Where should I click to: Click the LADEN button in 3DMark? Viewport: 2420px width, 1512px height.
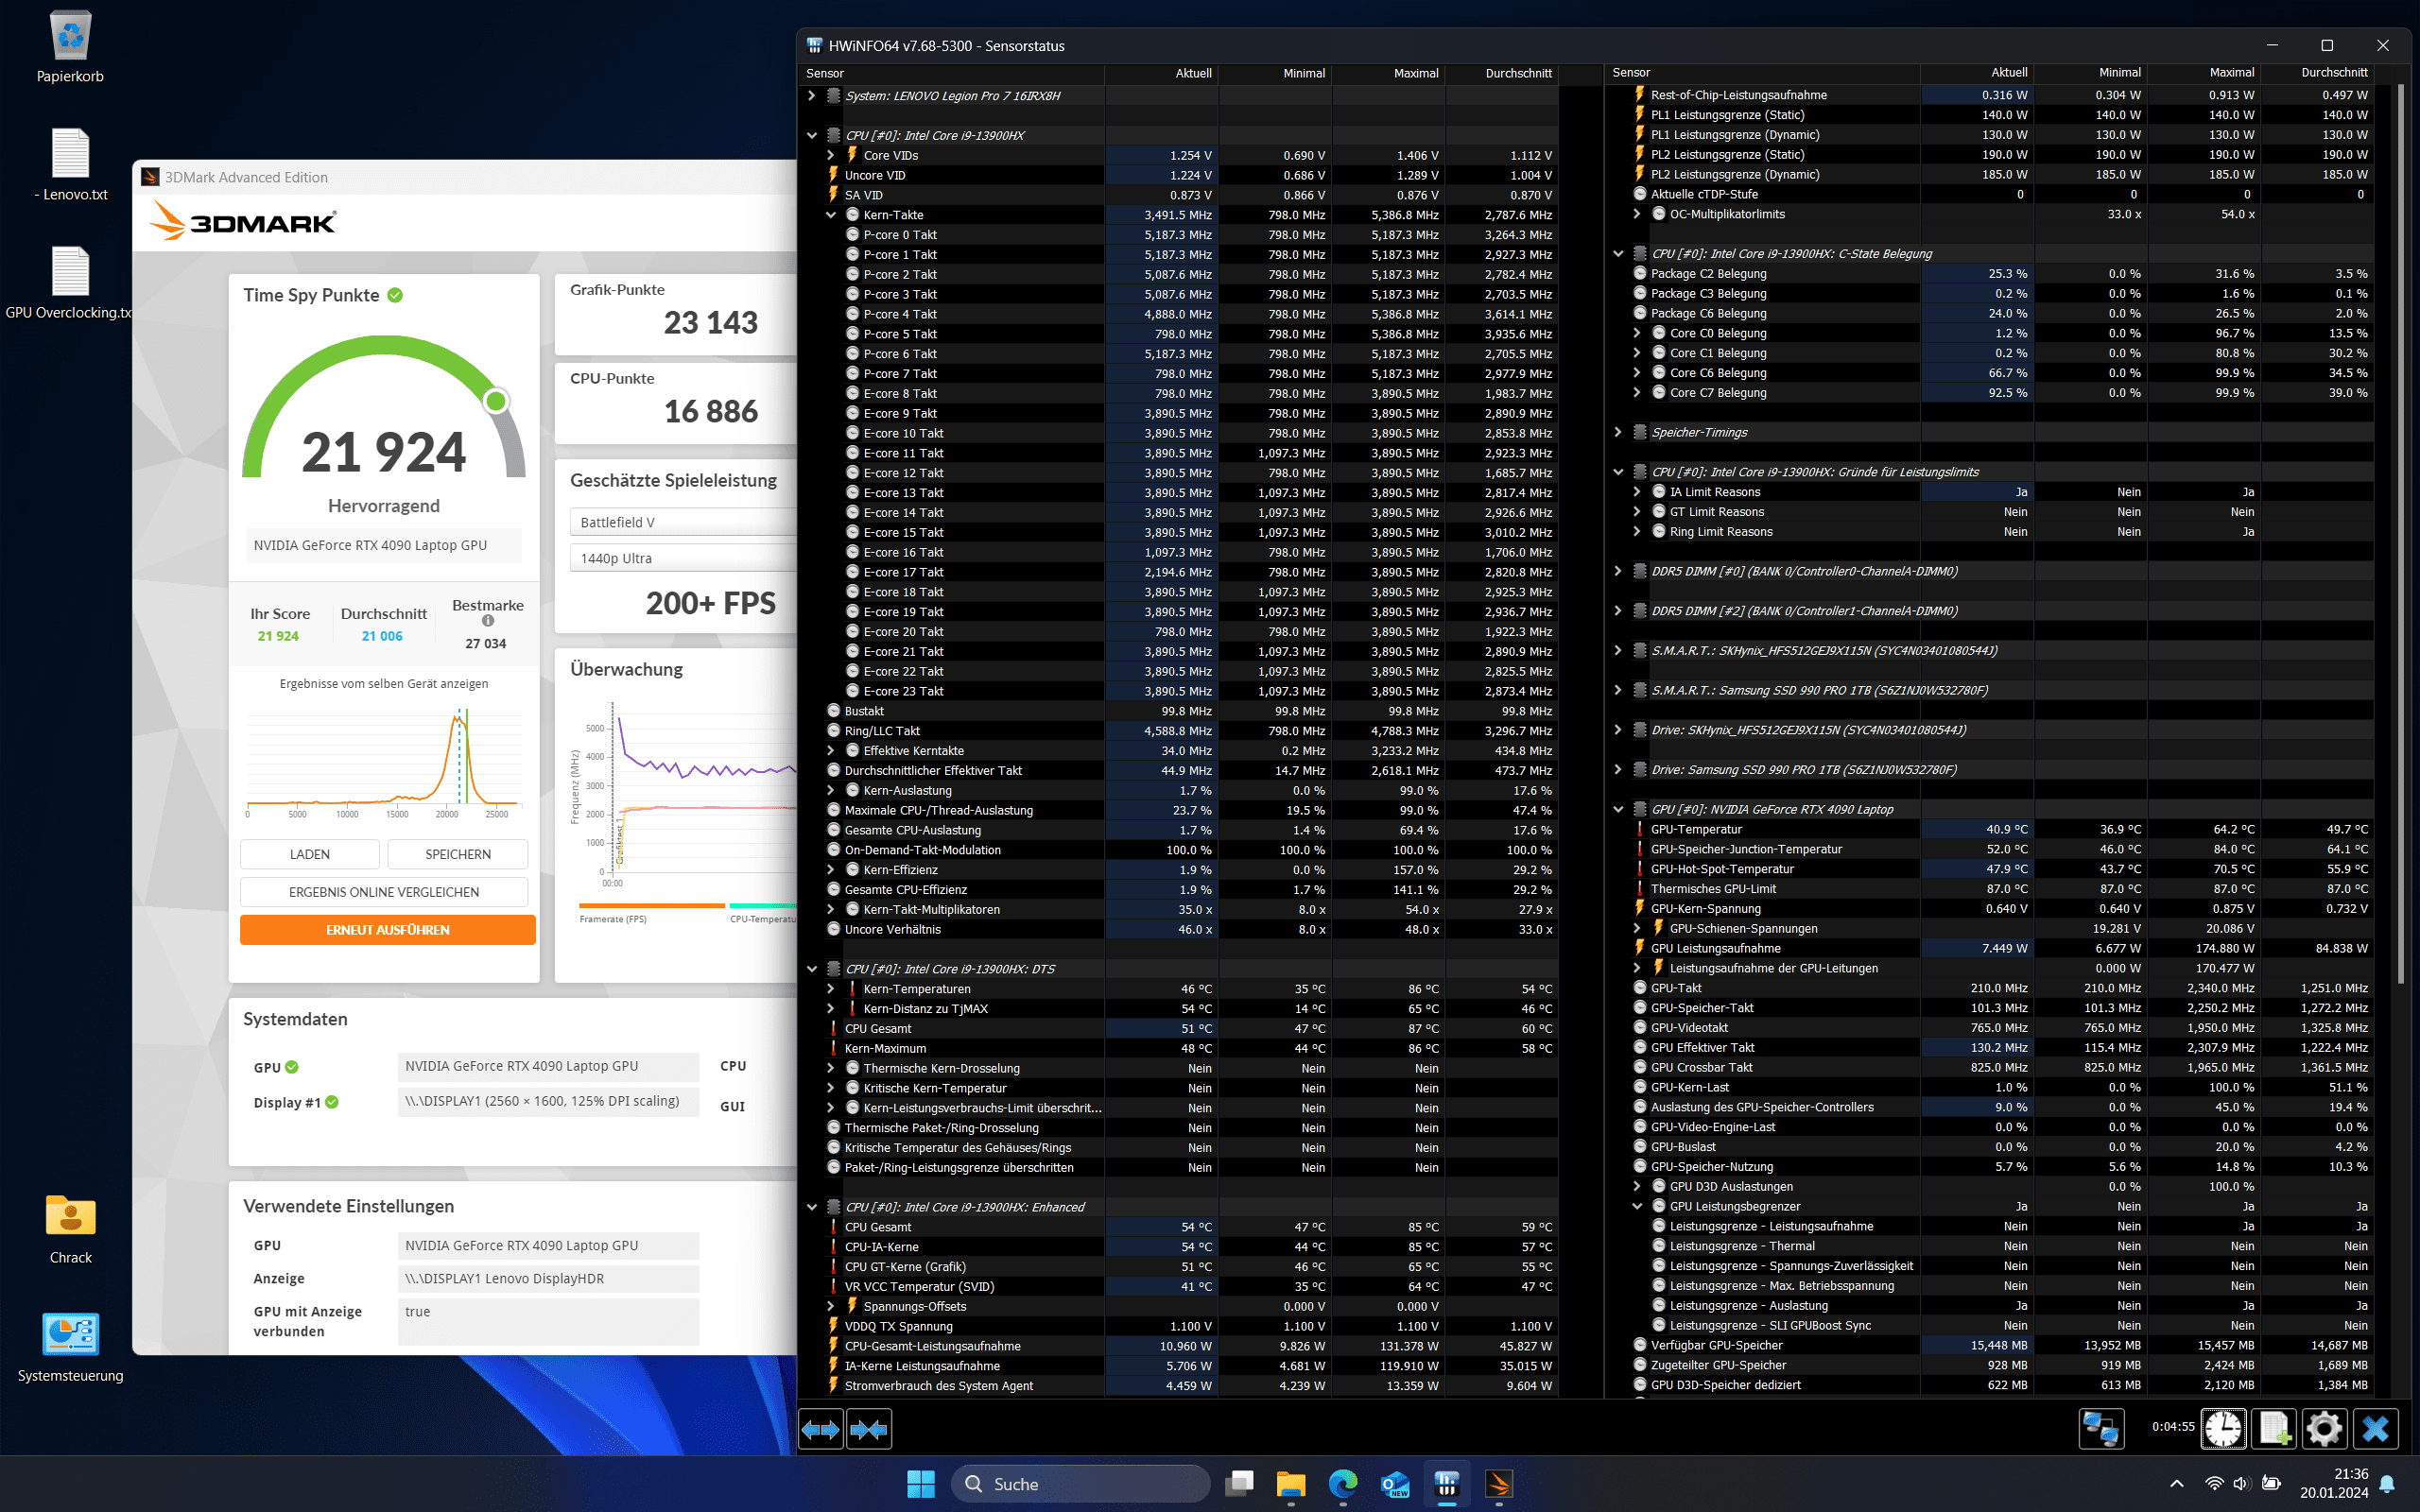(x=310, y=854)
